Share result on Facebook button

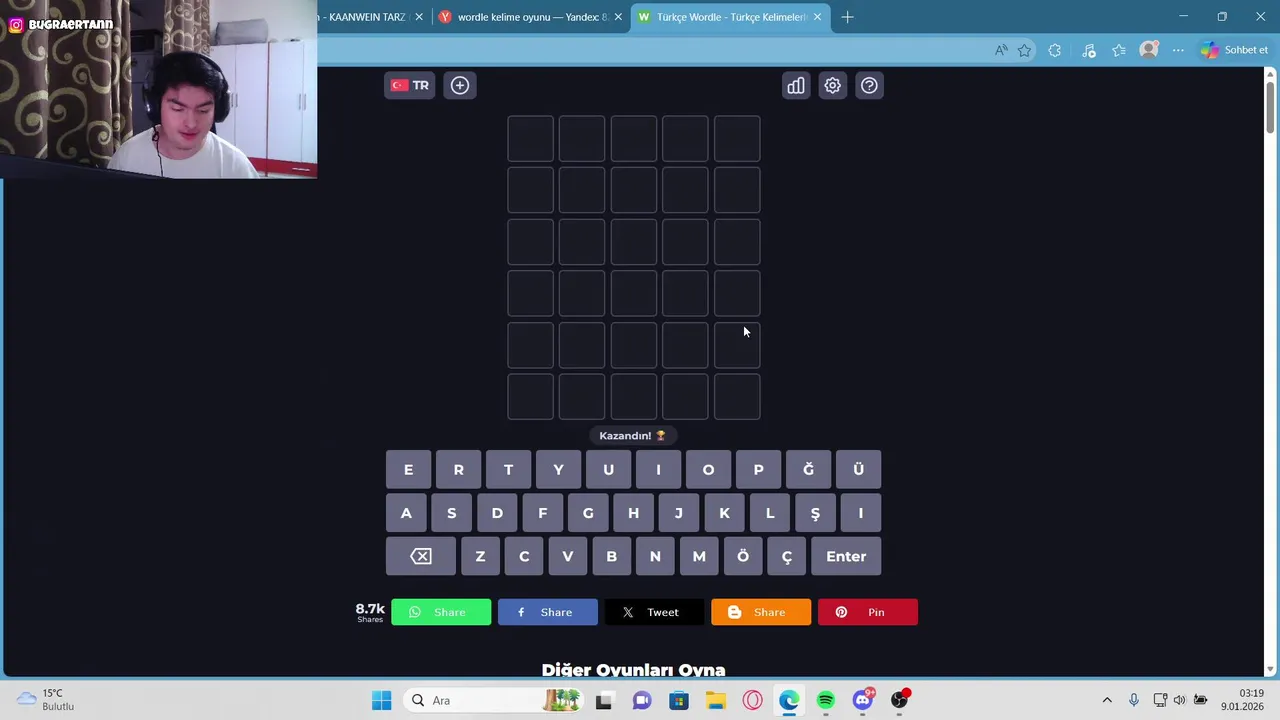pos(548,612)
